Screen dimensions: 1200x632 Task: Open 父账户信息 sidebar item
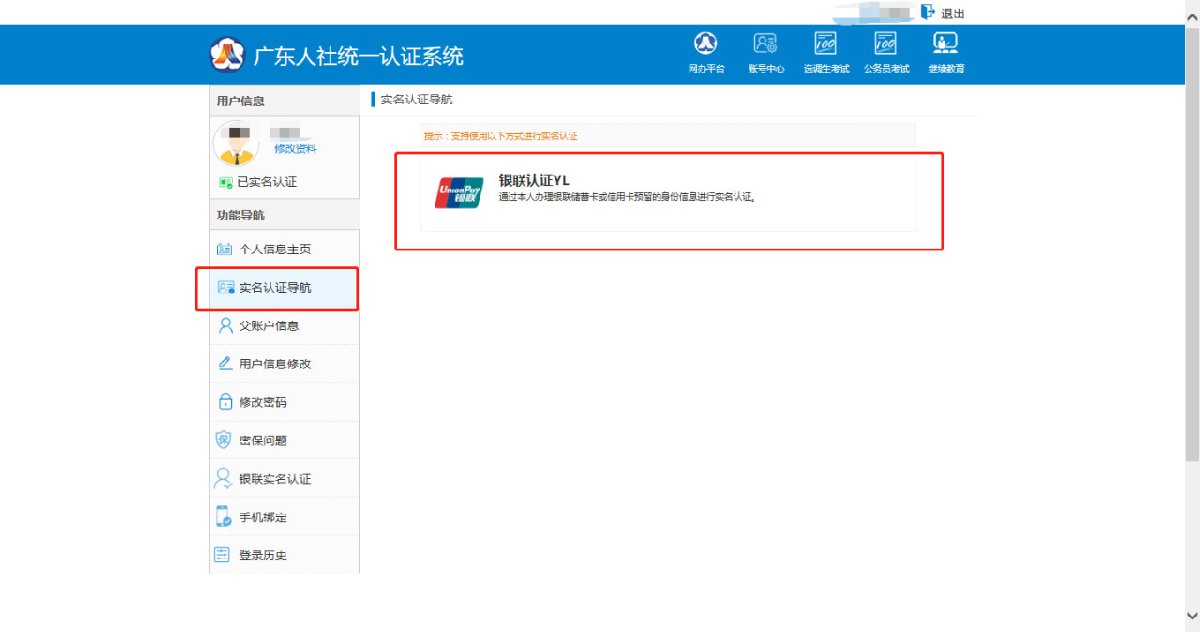pyautogui.click(x=268, y=326)
